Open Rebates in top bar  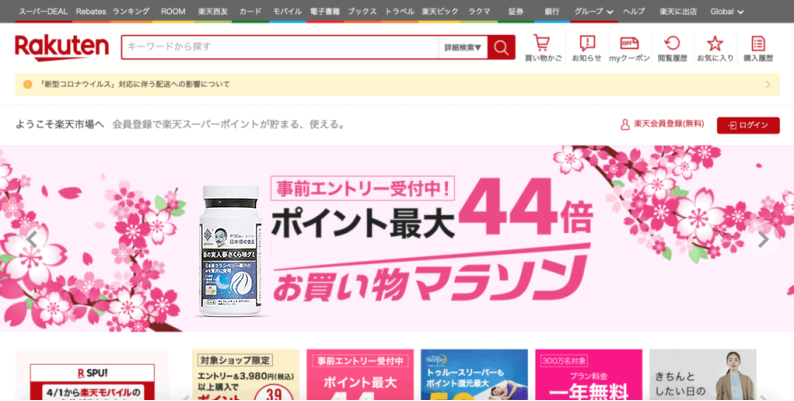point(91,11)
